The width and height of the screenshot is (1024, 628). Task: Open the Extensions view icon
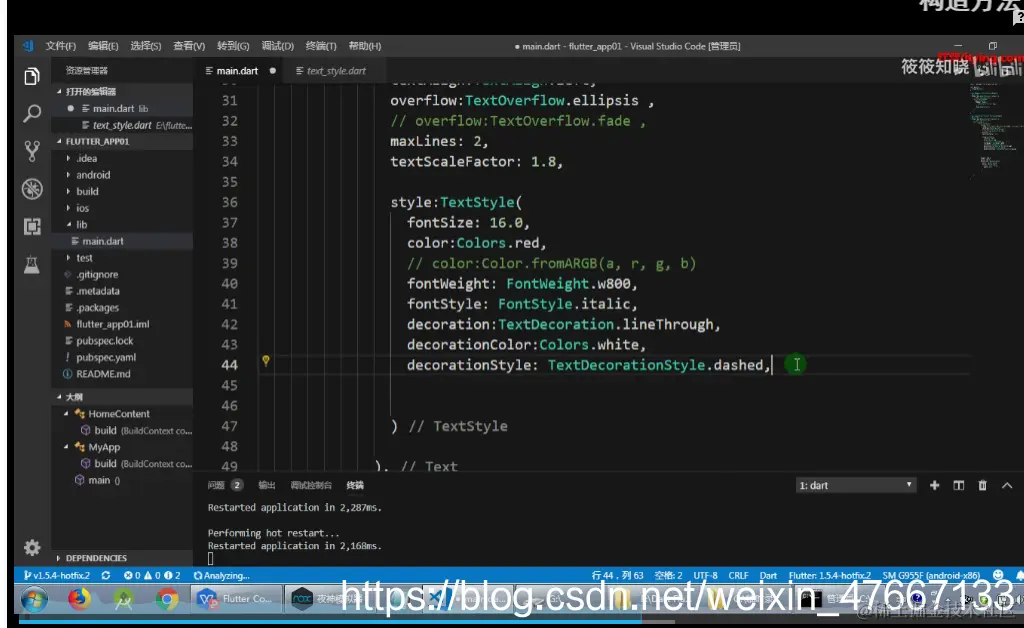point(31,227)
